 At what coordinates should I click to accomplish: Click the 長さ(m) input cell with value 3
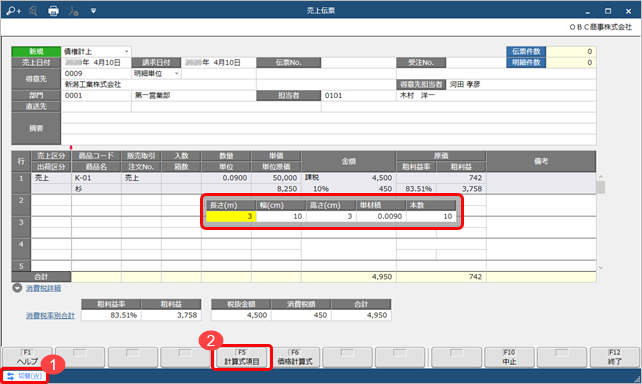[x=231, y=216]
